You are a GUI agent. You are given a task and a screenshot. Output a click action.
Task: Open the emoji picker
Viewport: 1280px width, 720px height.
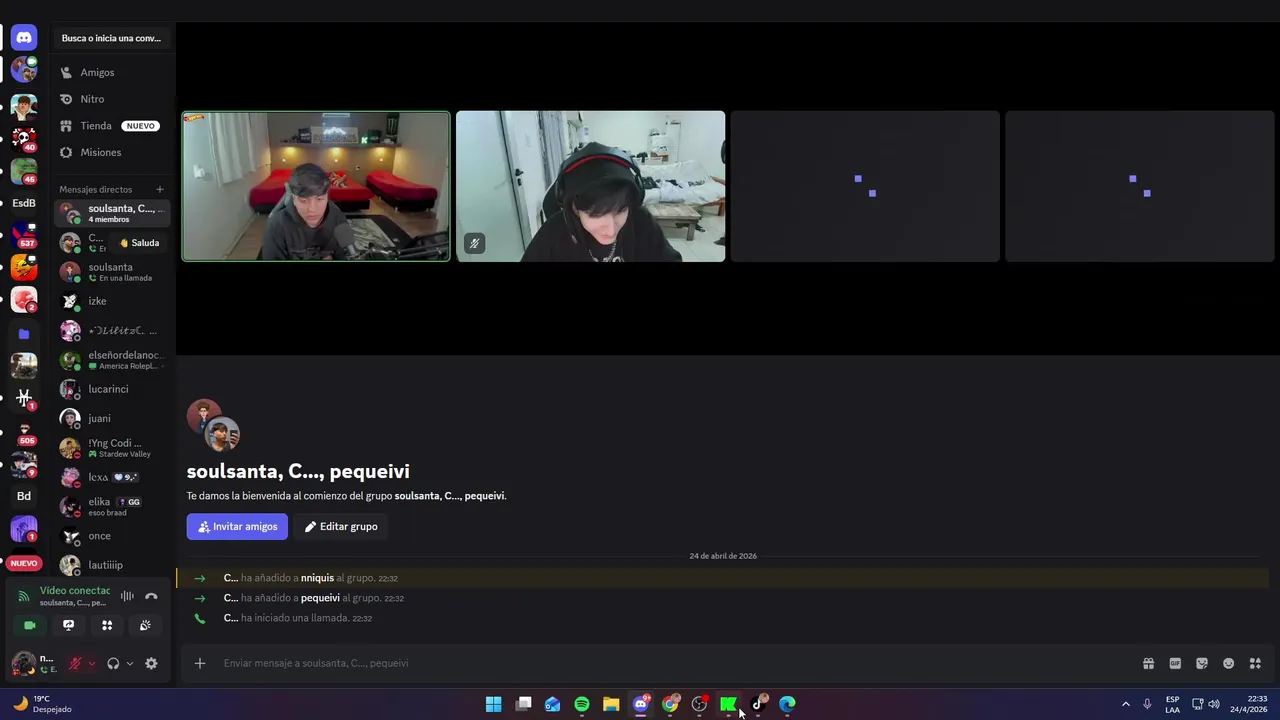click(1229, 663)
